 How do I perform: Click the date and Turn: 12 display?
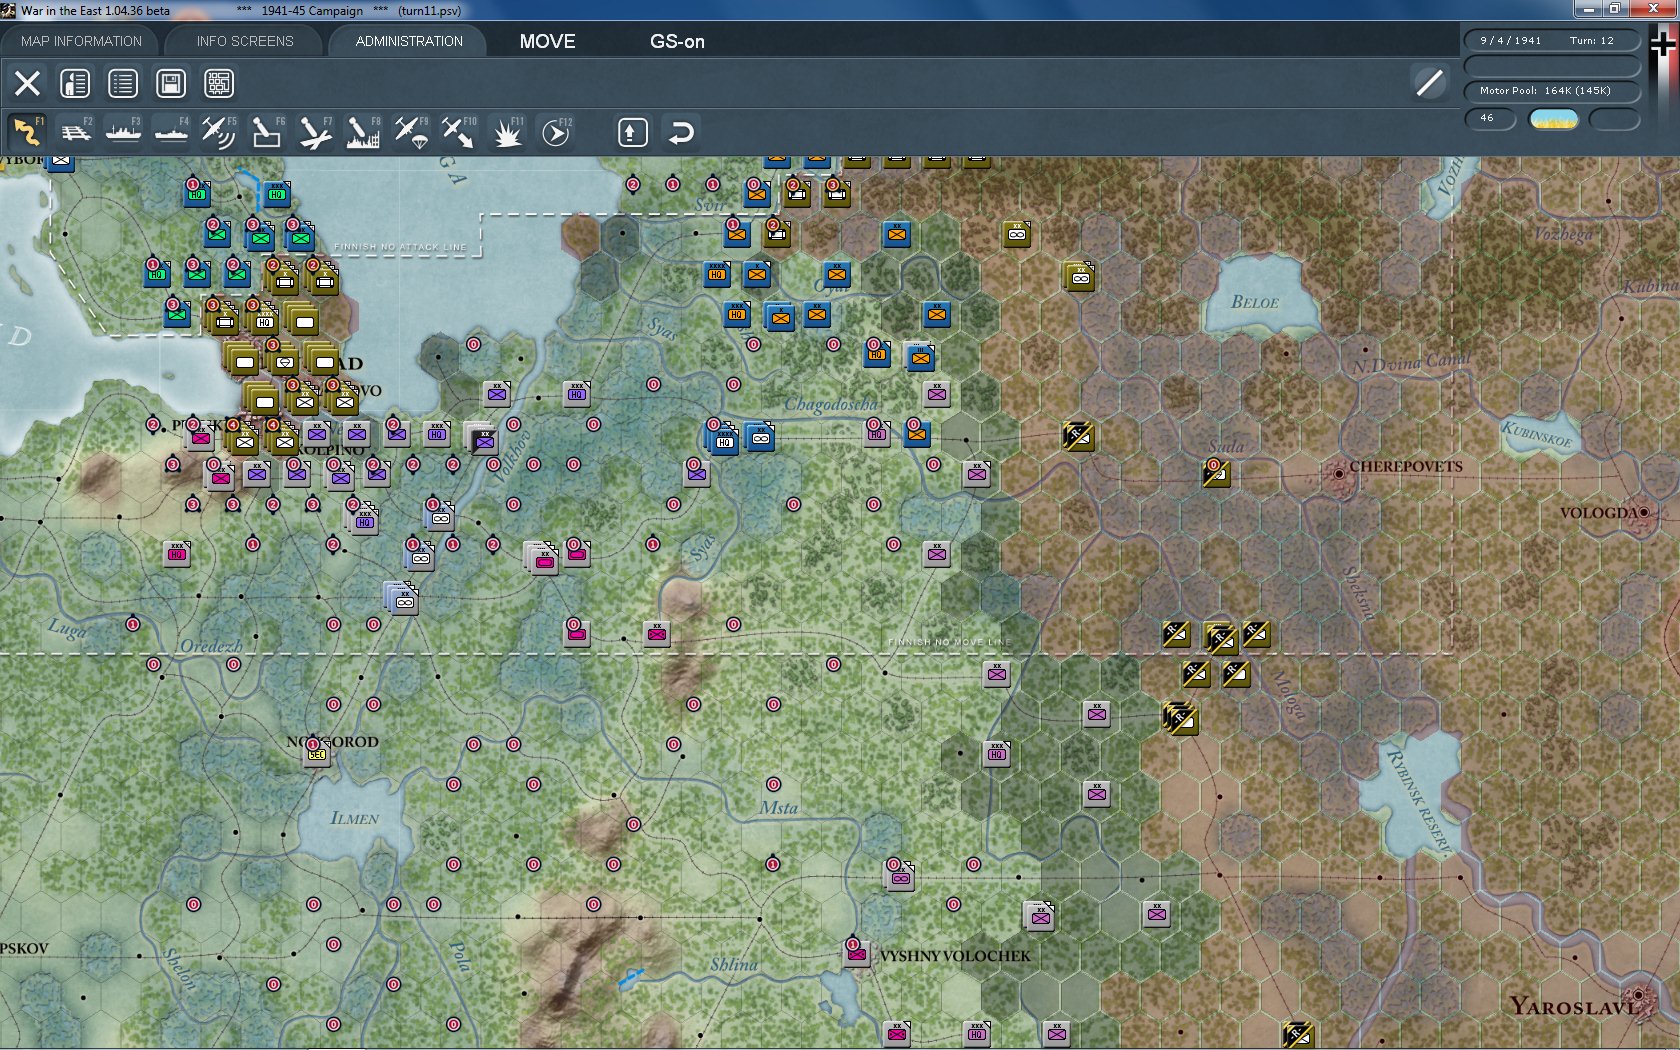click(1551, 41)
